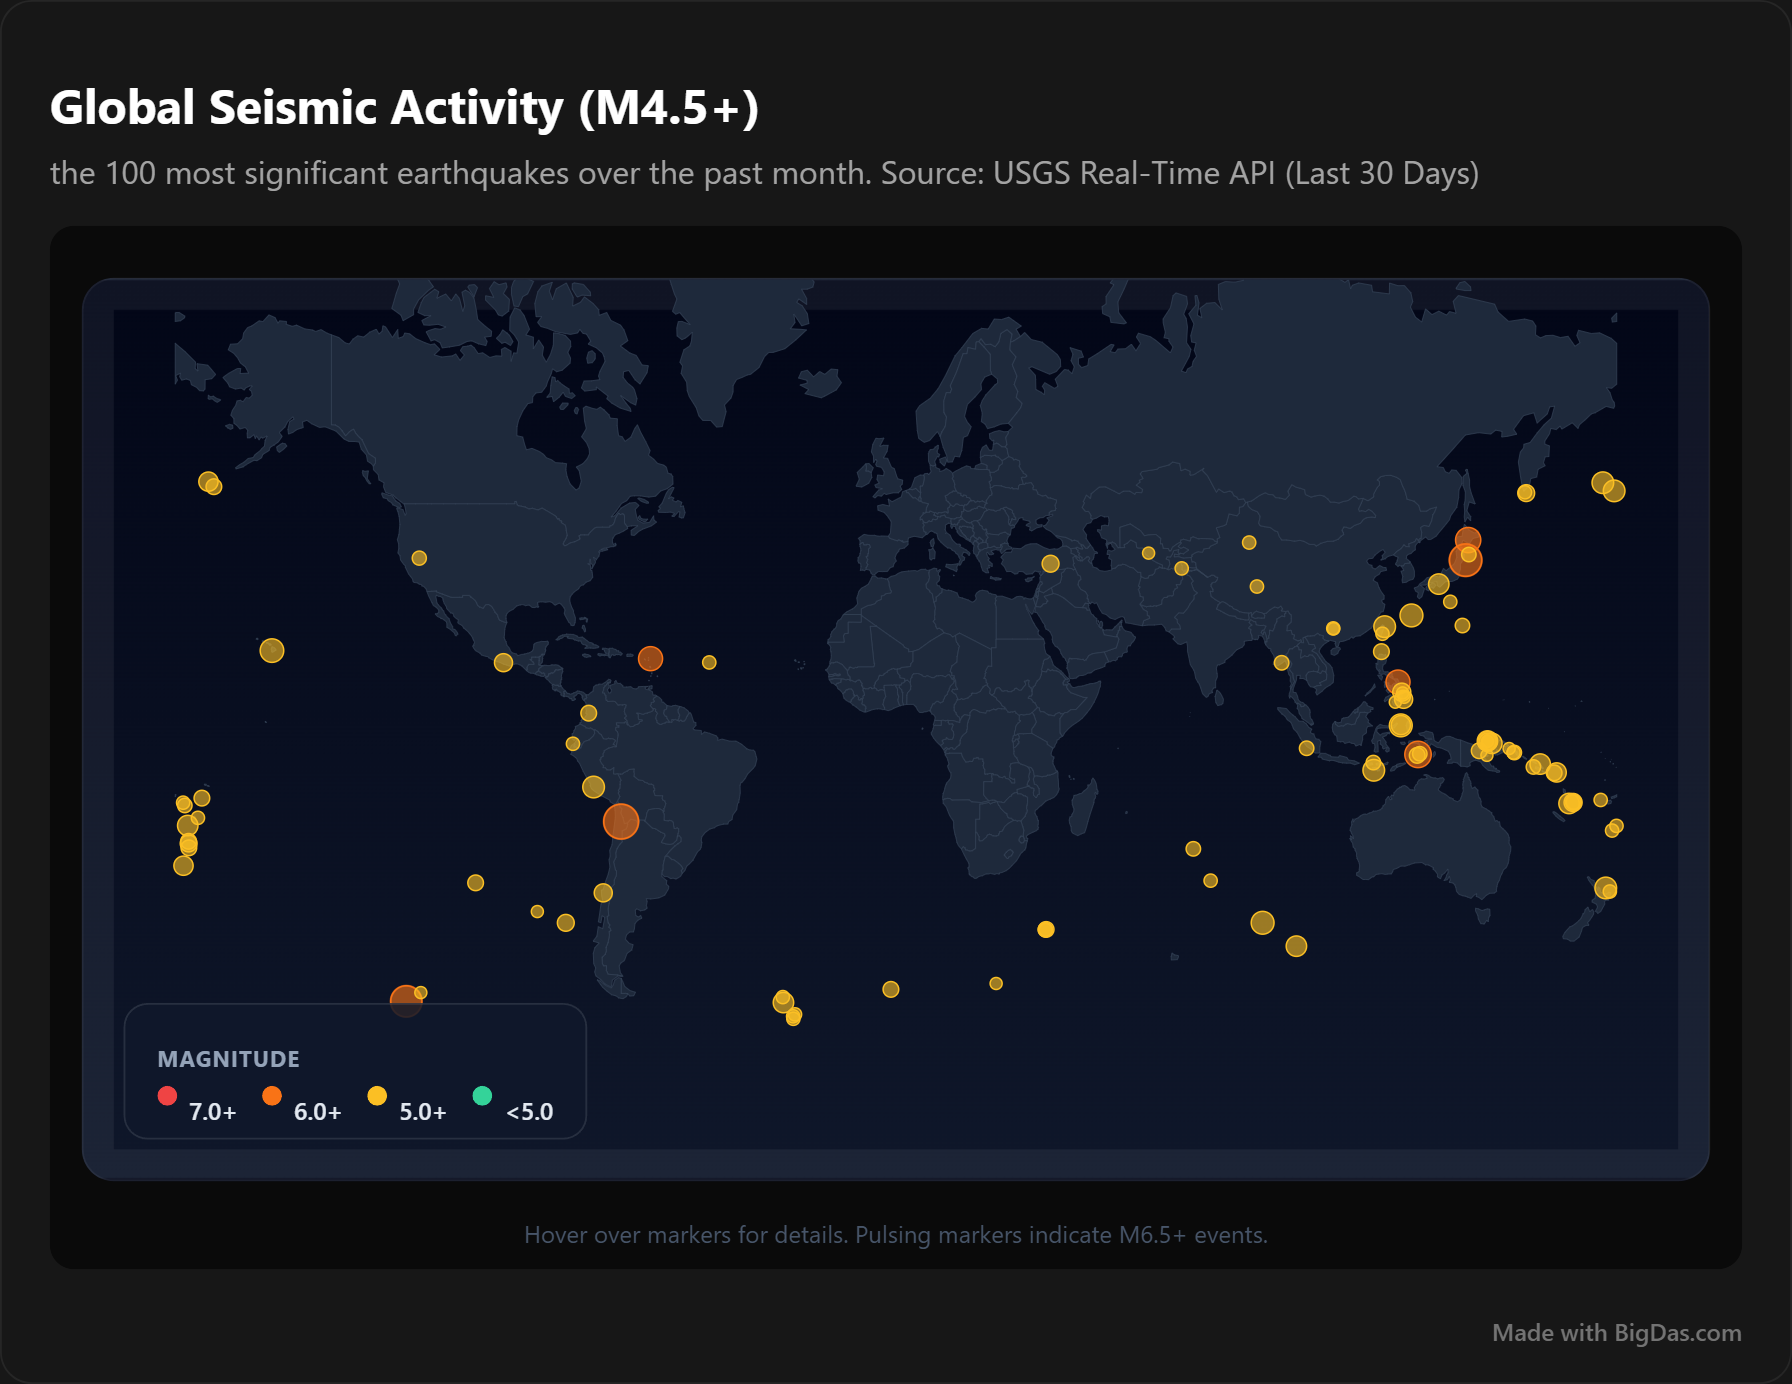Screen dimensions: 1792x1384
Task: Select the orange quake marker in the Caribbean
Action: coord(650,658)
